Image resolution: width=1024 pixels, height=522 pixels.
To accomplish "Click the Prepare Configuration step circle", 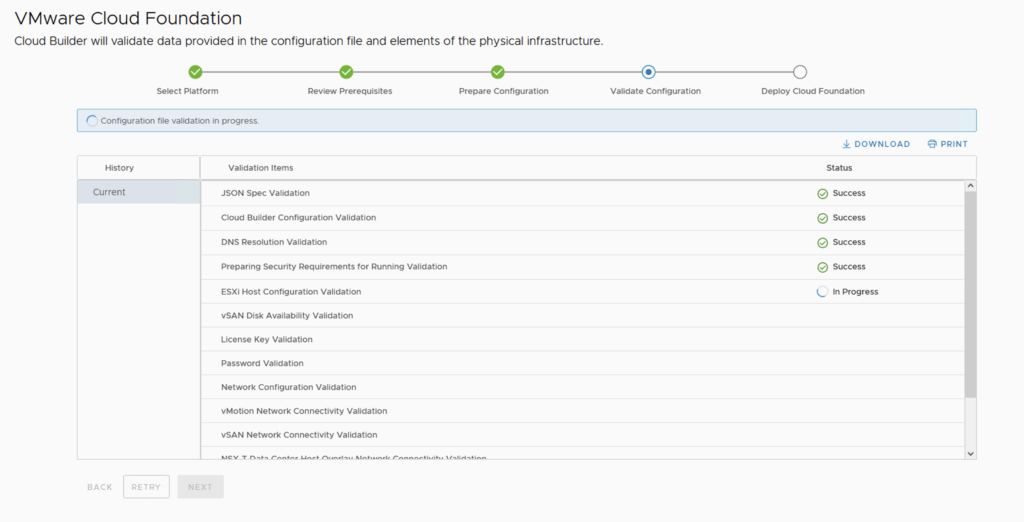I will click(497, 72).
